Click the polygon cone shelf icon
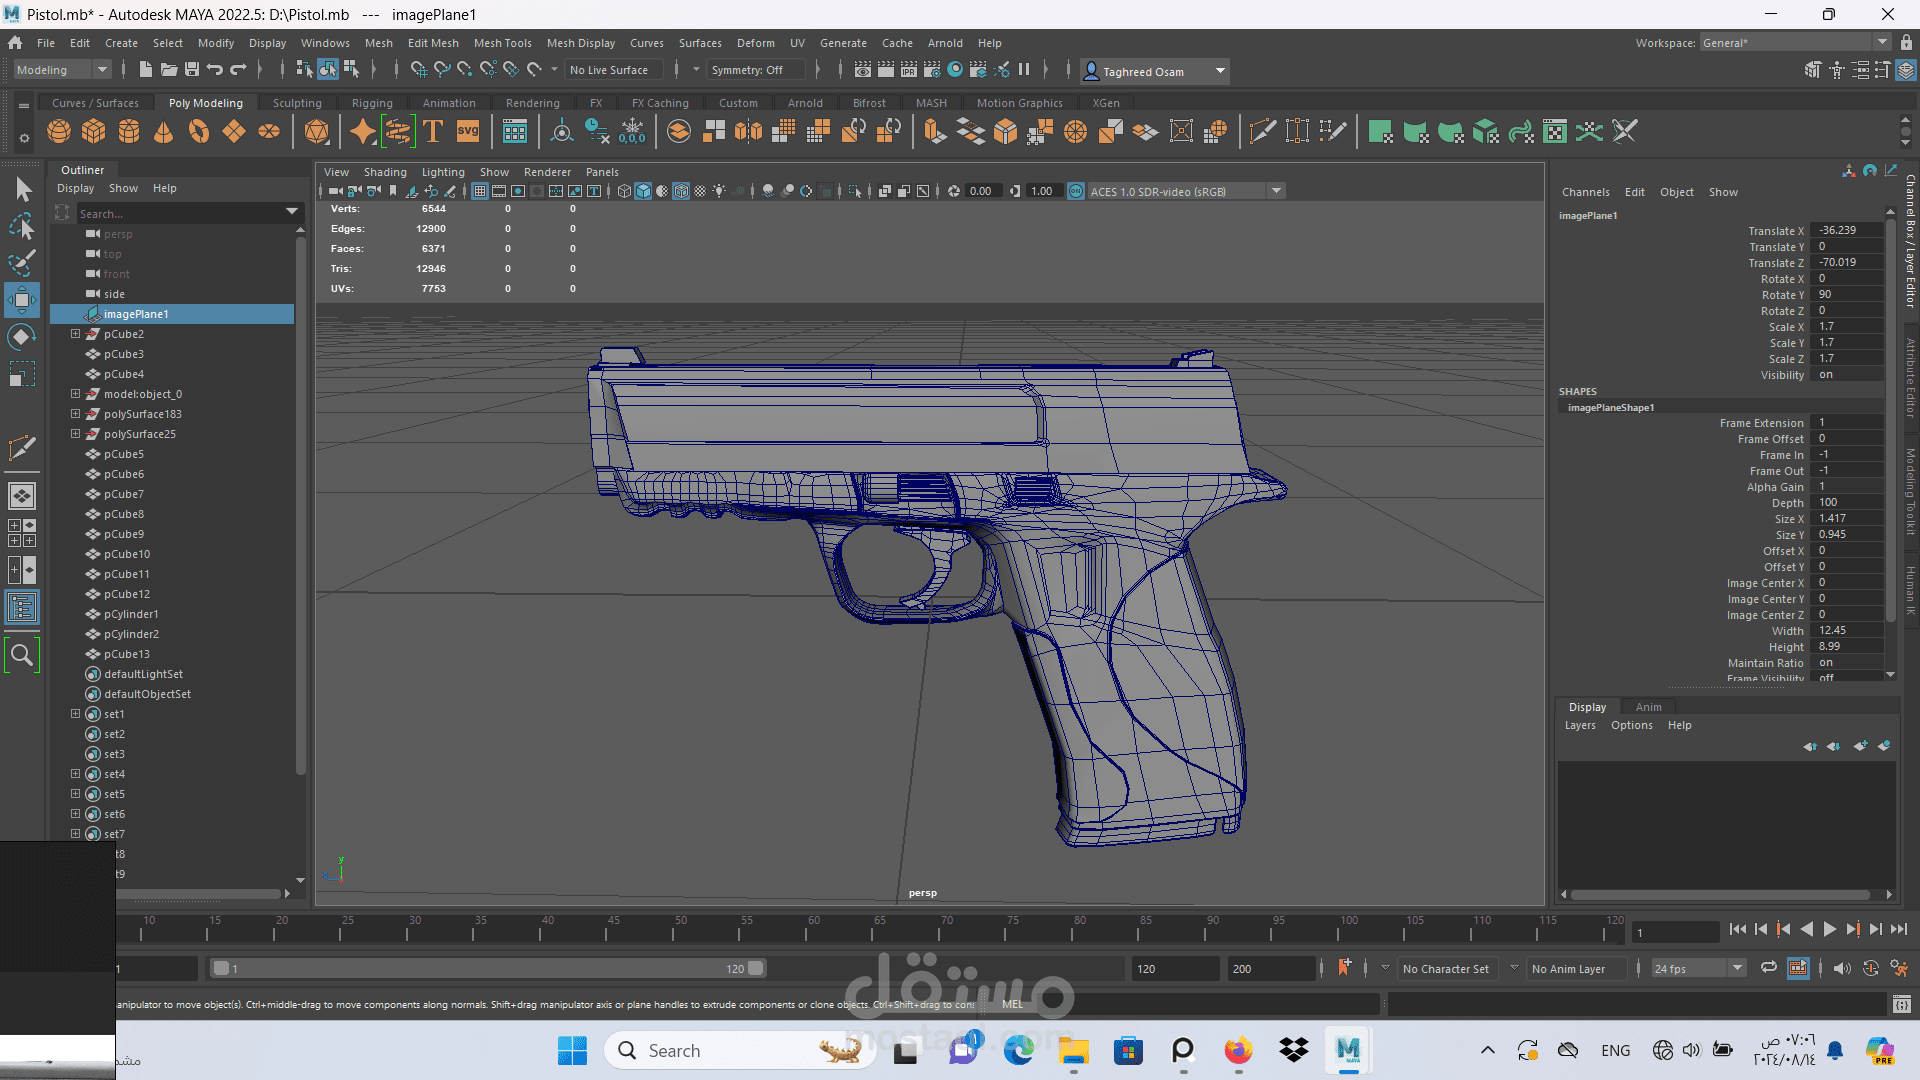1920x1080 pixels. click(164, 132)
